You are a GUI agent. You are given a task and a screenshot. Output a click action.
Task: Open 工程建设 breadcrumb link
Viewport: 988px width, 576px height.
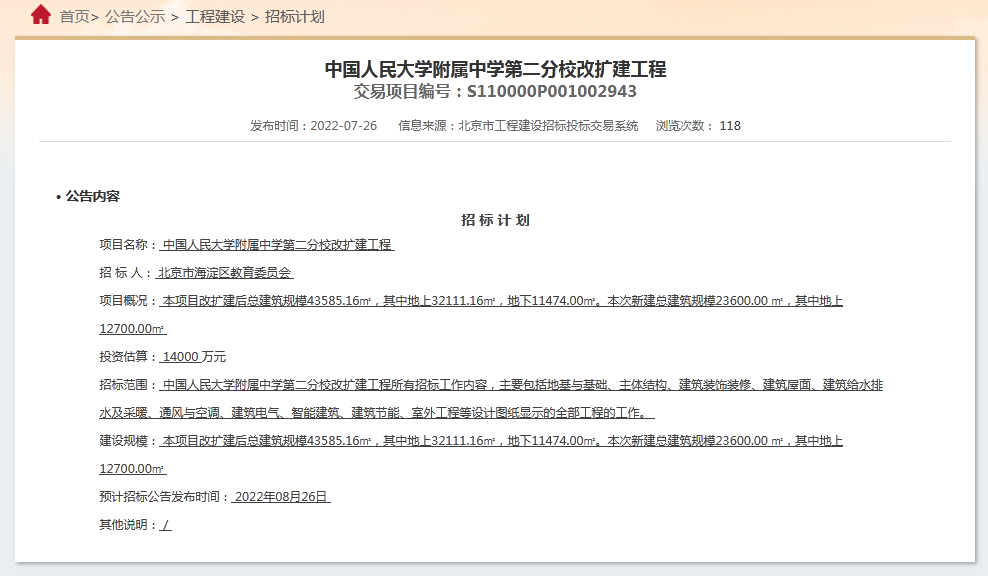215,17
